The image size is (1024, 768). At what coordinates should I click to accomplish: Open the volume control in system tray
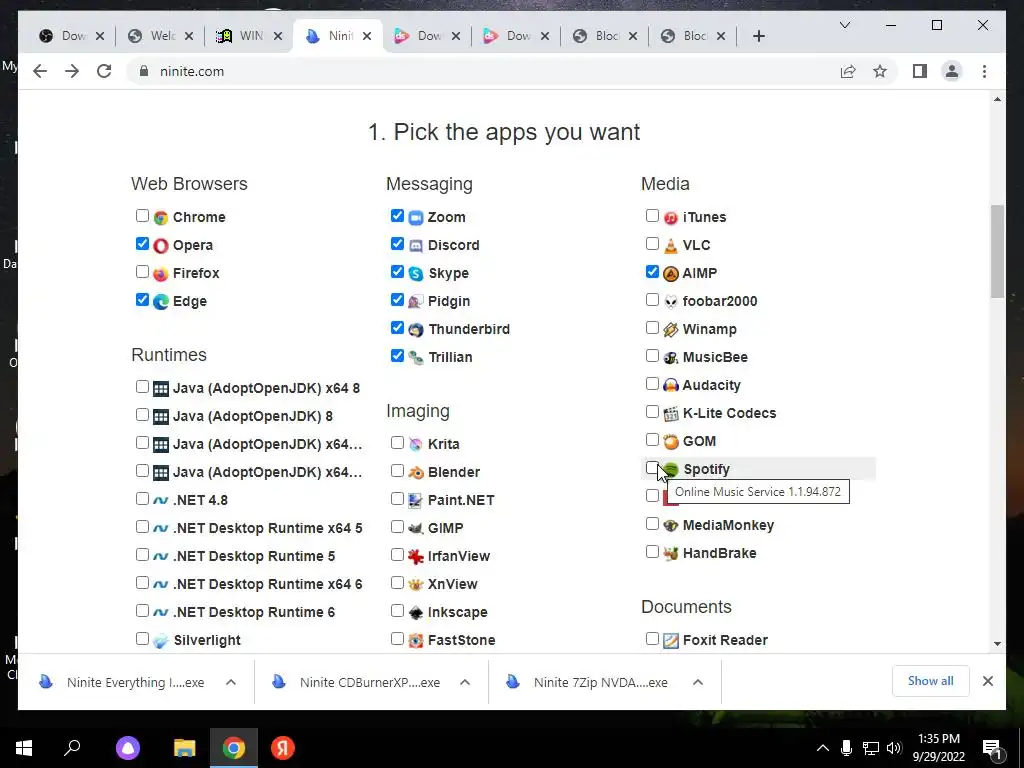tap(895, 748)
